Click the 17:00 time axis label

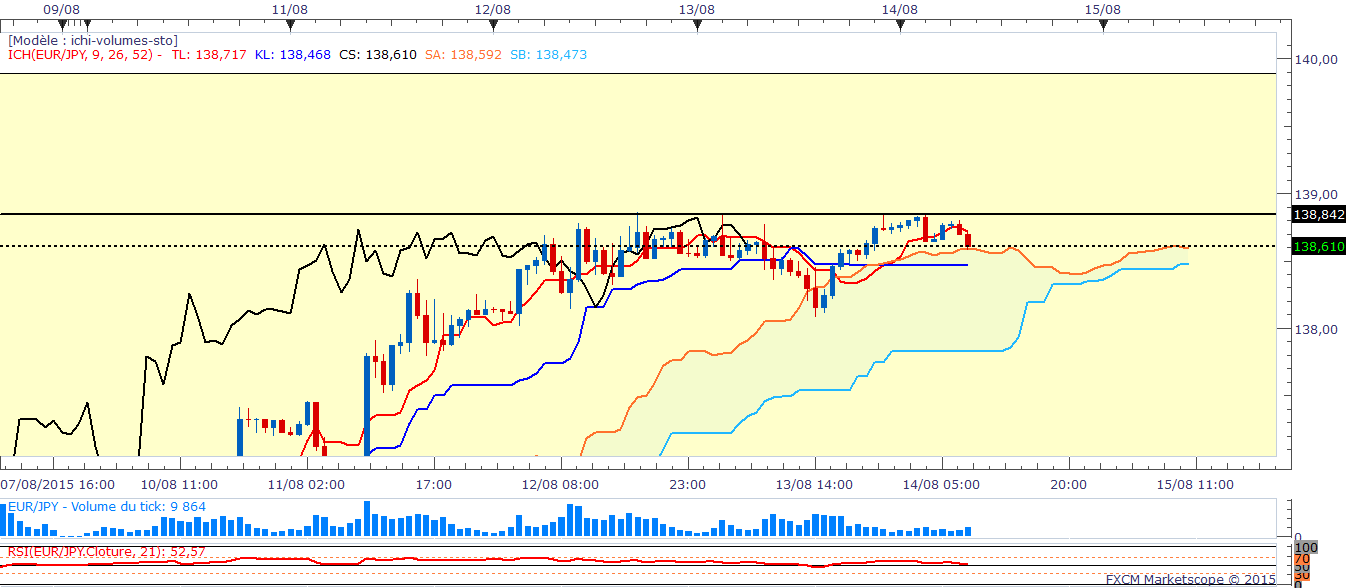pyautogui.click(x=433, y=484)
